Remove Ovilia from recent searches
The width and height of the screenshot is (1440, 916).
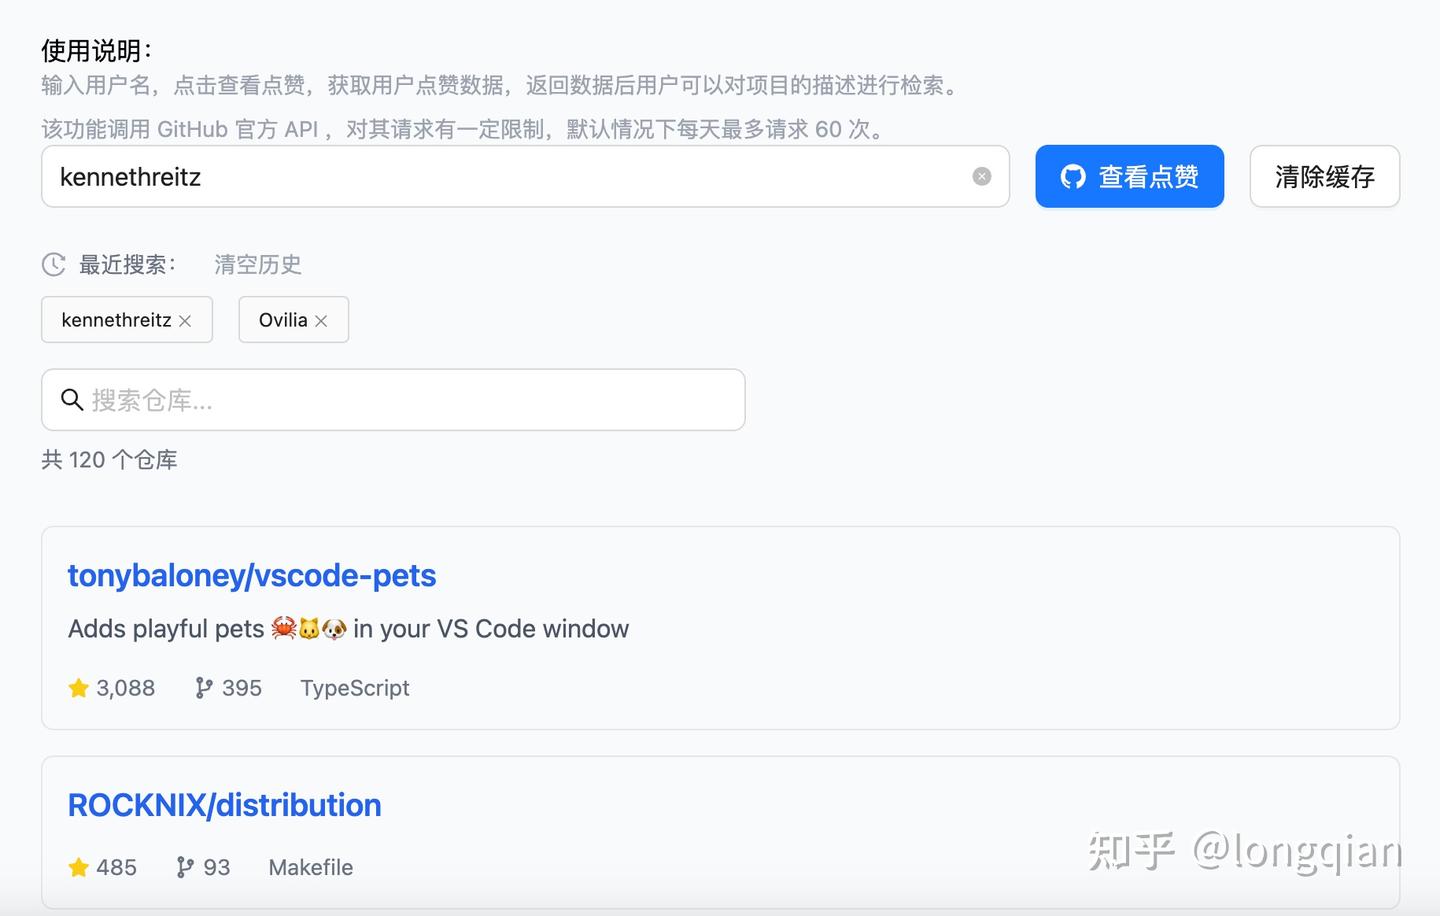[x=321, y=321]
